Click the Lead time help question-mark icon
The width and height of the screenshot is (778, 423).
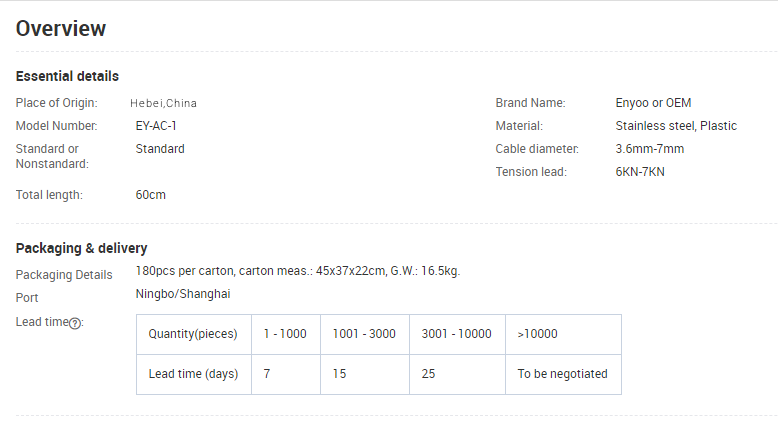(75, 323)
